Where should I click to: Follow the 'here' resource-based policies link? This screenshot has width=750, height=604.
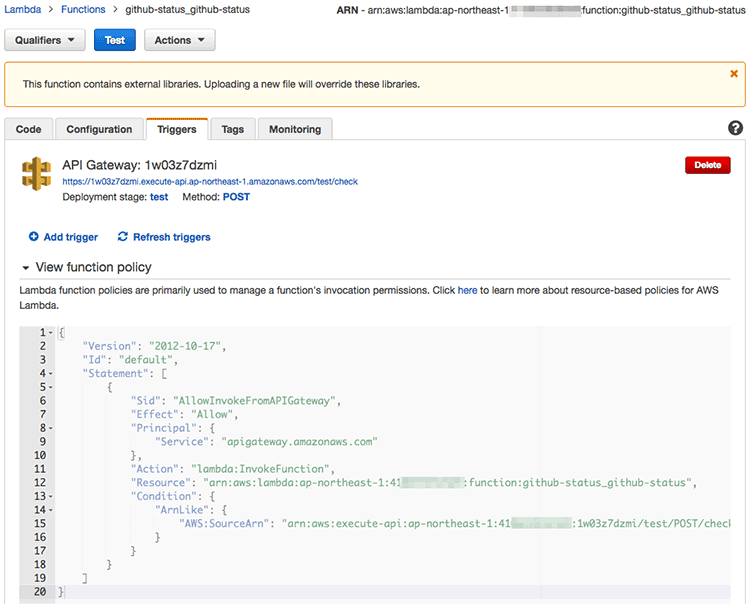[467, 290]
